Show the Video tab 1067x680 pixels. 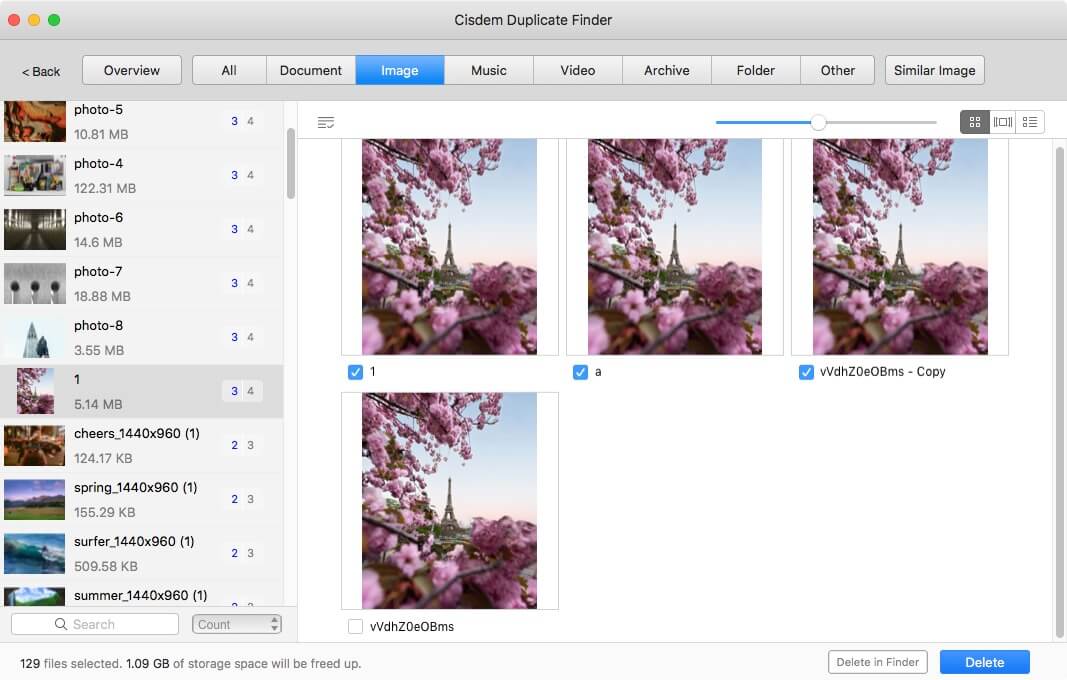pos(578,70)
